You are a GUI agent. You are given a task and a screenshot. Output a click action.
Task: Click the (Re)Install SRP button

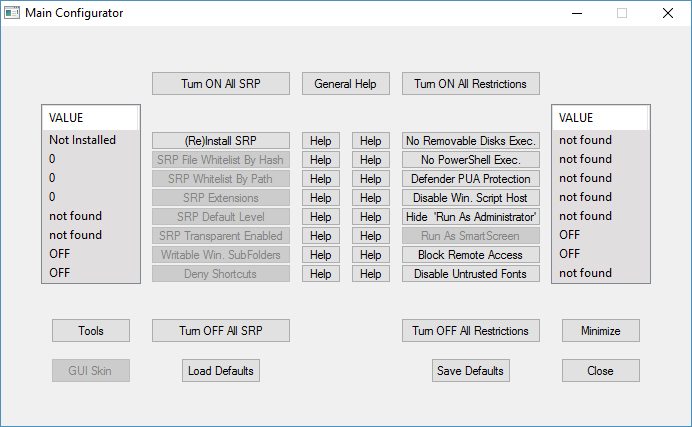(x=221, y=141)
